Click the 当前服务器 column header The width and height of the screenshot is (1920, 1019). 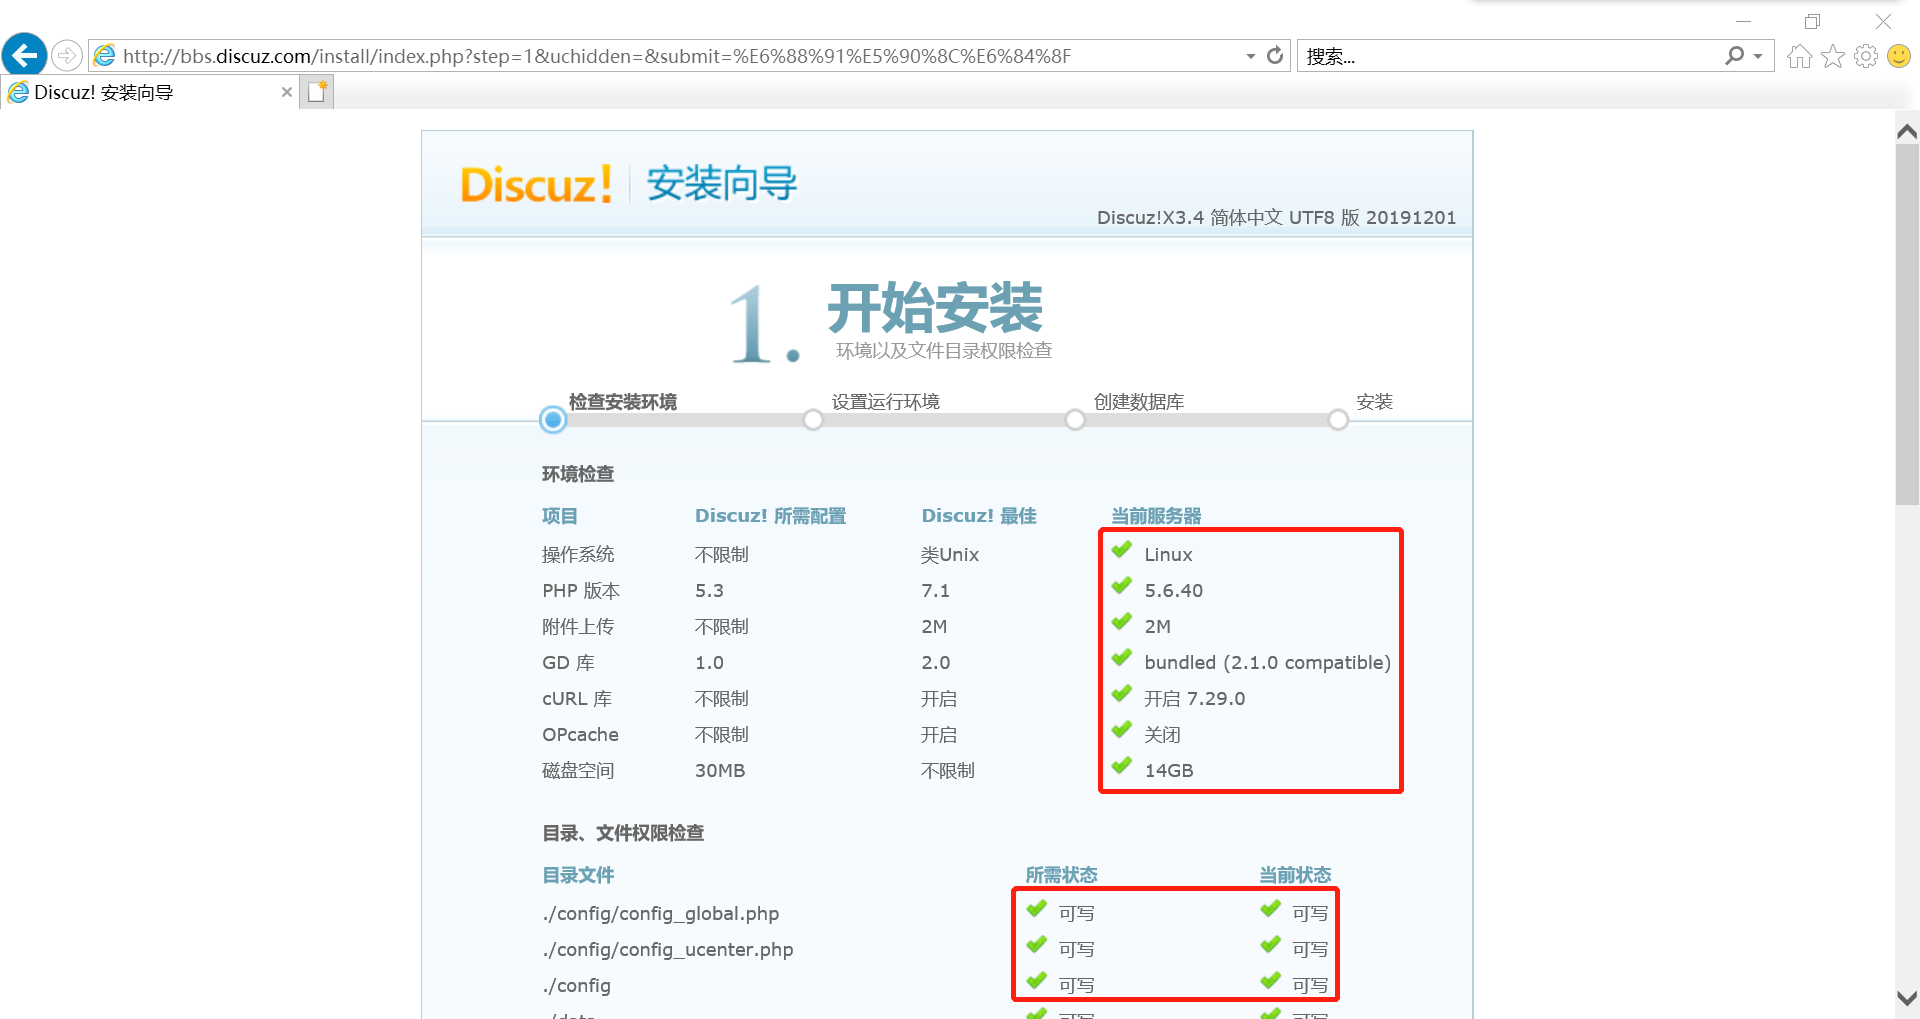[x=1156, y=516]
